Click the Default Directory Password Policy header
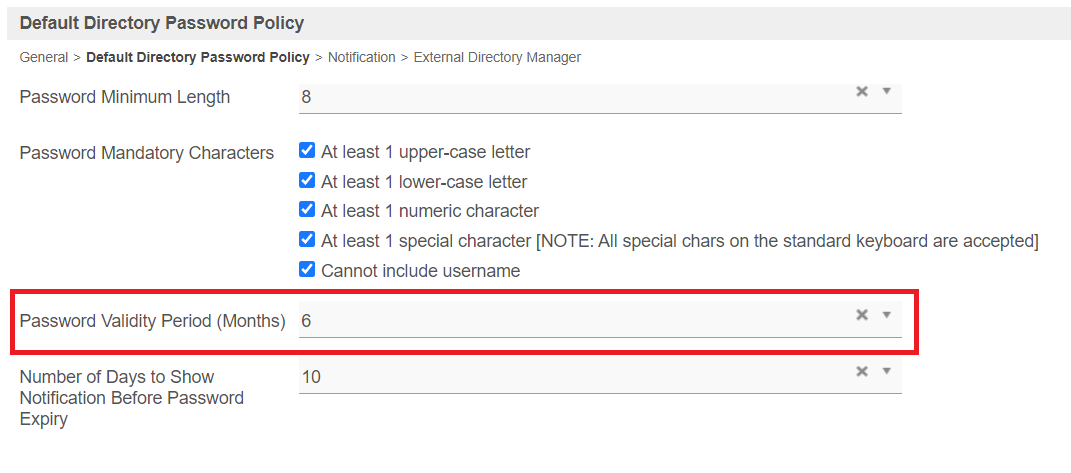This screenshot has width=1071, height=473. pos(162,22)
